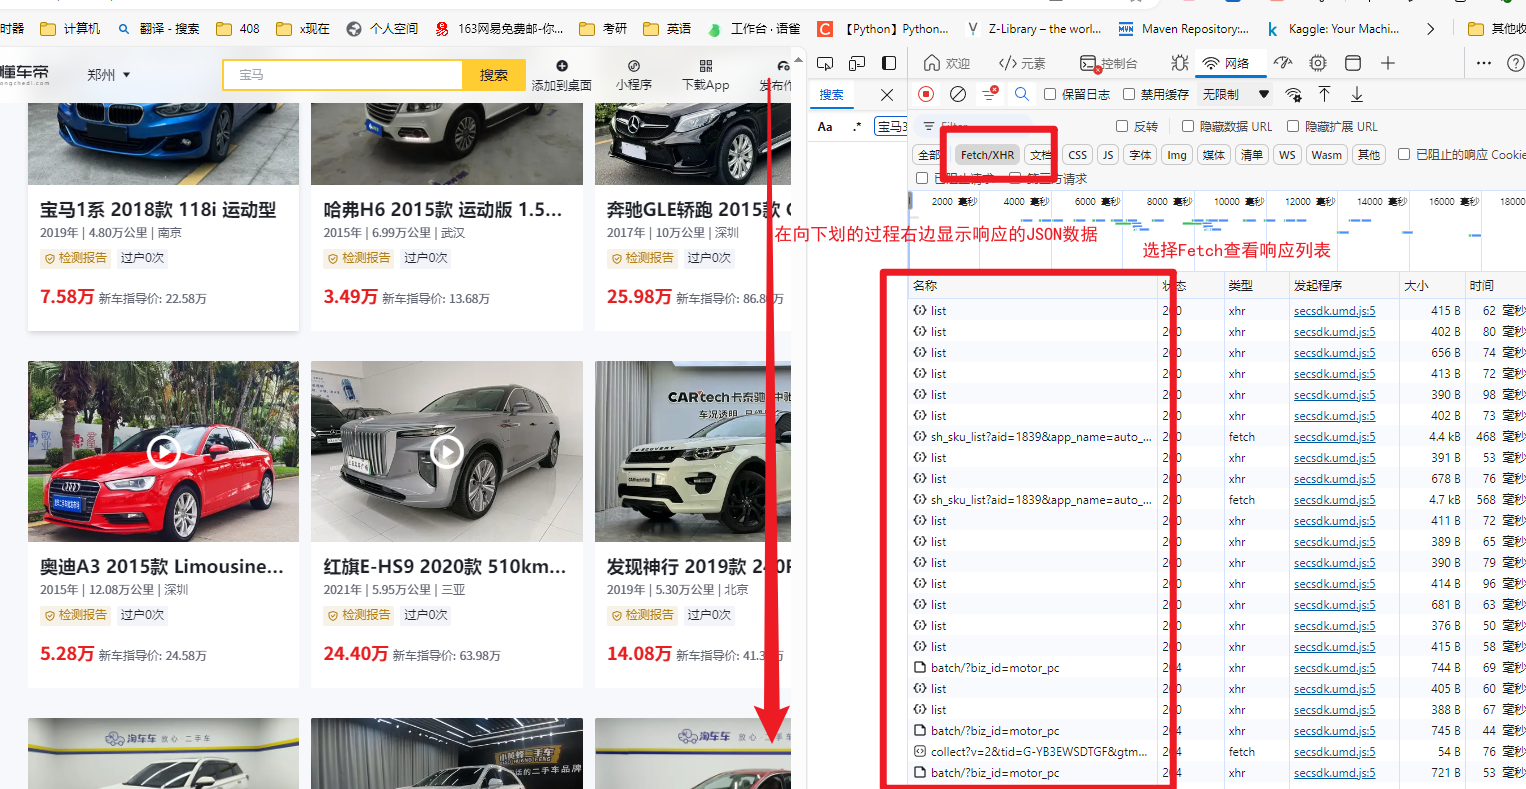This screenshot has height=789, width=1526.
Task: Click the yellow 搜索 button
Action: coord(494,75)
